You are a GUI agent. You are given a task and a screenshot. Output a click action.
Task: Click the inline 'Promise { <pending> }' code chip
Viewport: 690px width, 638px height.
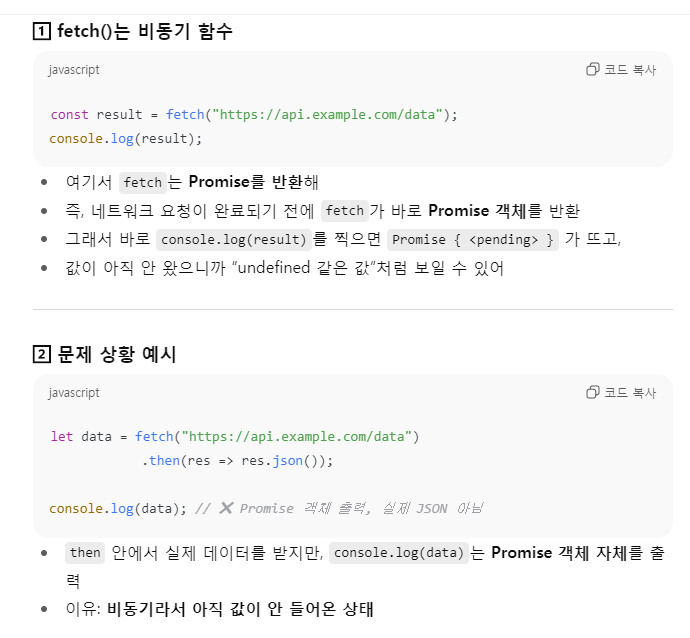click(473, 240)
